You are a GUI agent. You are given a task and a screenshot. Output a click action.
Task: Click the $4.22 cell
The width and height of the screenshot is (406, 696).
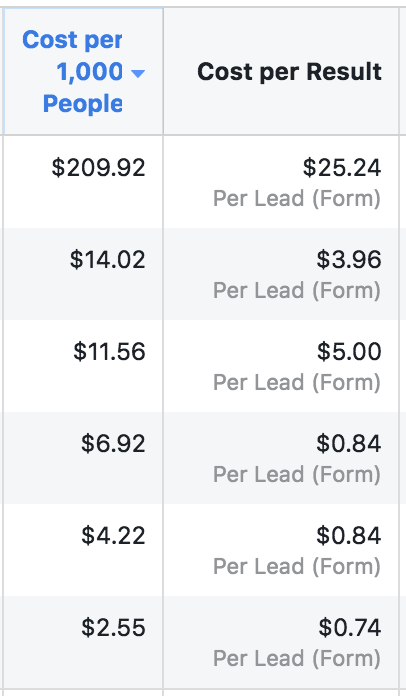click(113, 535)
